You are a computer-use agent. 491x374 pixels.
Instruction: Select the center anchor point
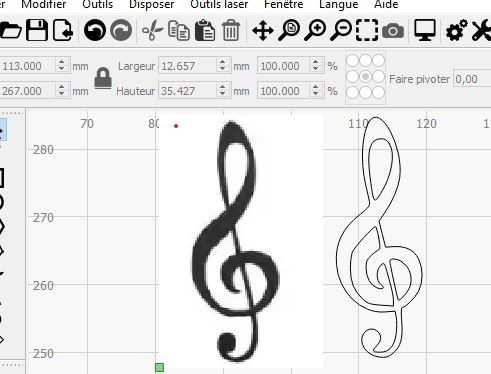(365, 77)
